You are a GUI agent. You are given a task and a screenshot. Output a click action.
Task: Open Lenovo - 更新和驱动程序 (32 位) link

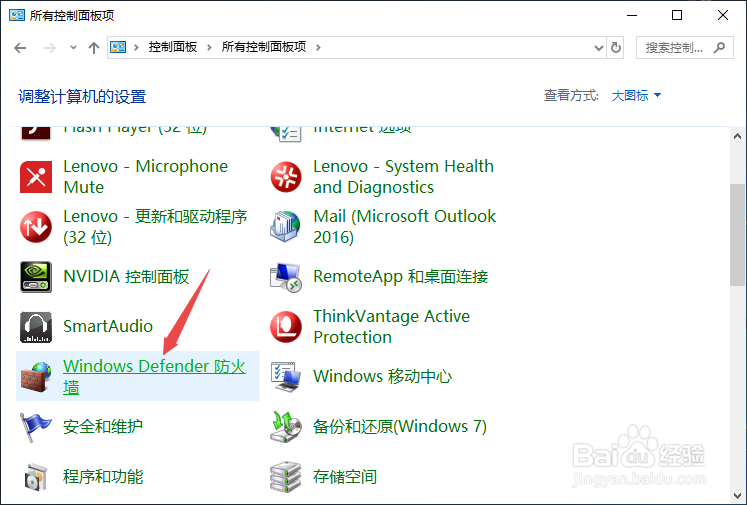tap(155, 227)
